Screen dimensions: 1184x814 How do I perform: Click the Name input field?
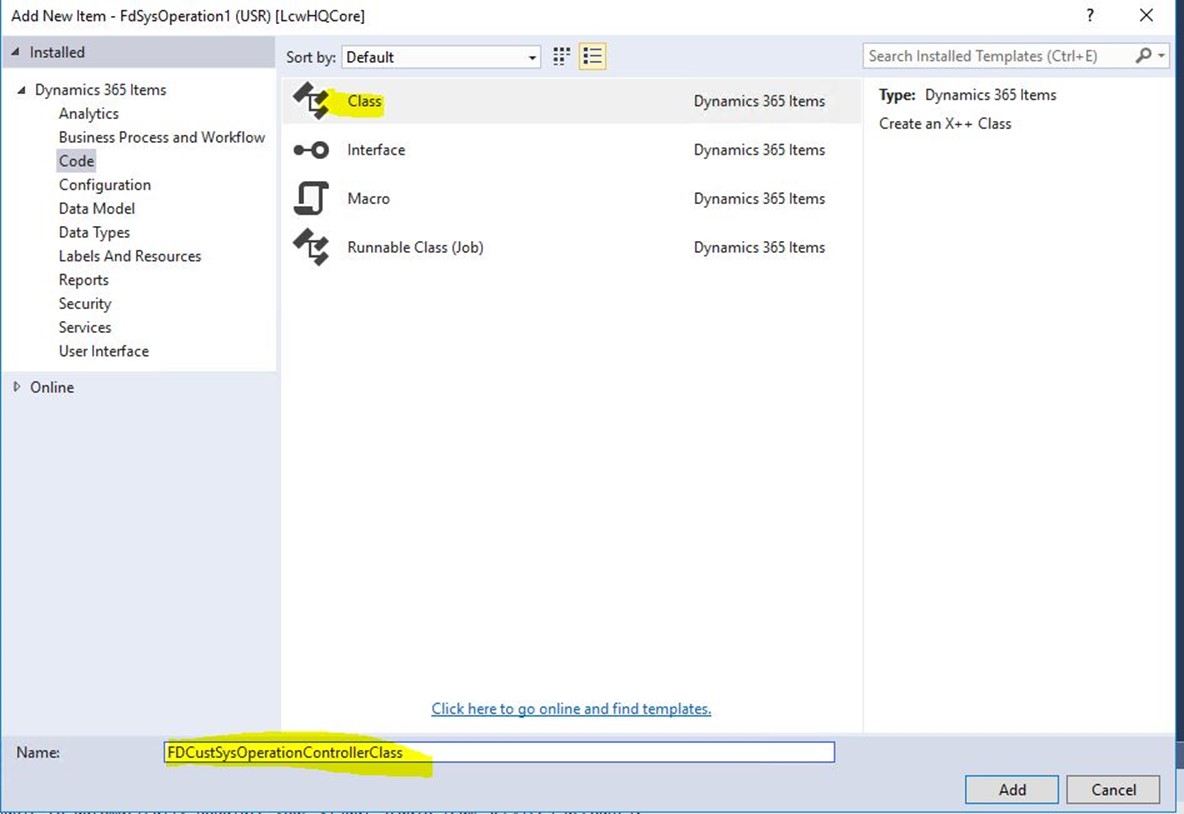[499, 752]
